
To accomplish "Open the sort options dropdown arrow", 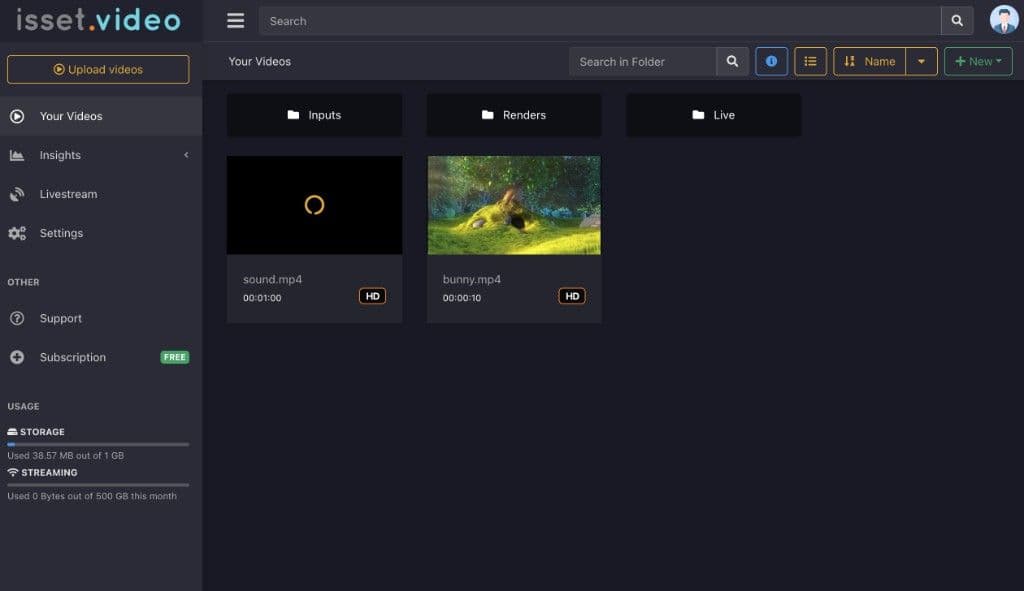I will pos(921,61).
